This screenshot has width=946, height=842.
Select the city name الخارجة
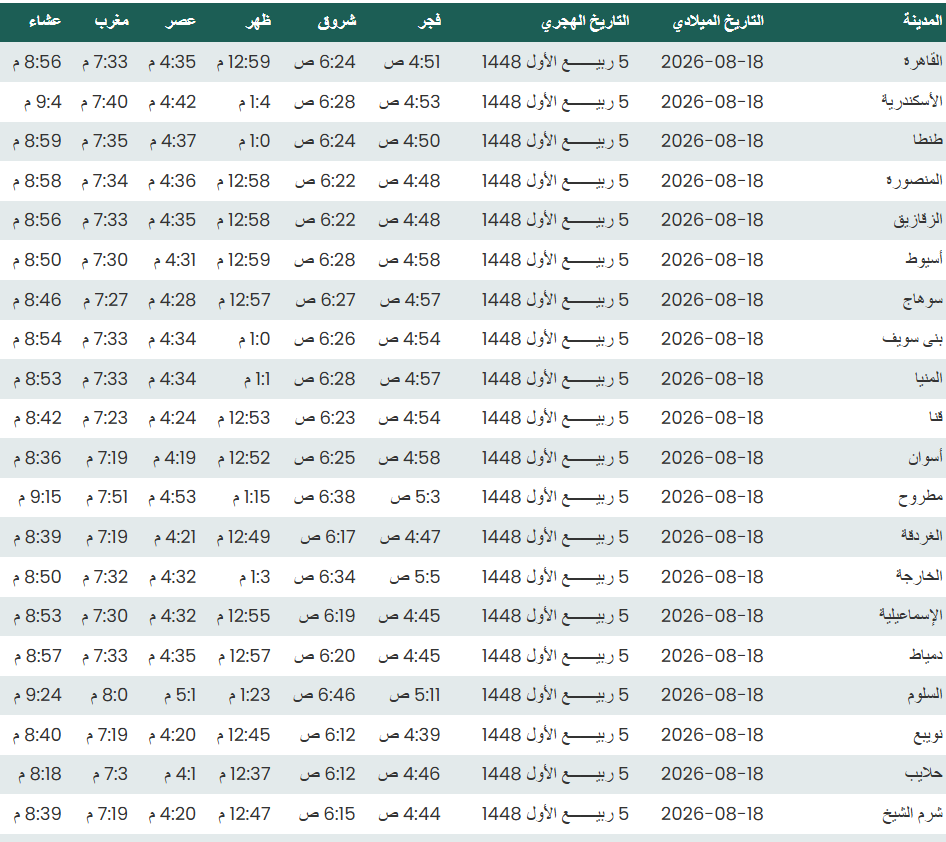click(919, 576)
